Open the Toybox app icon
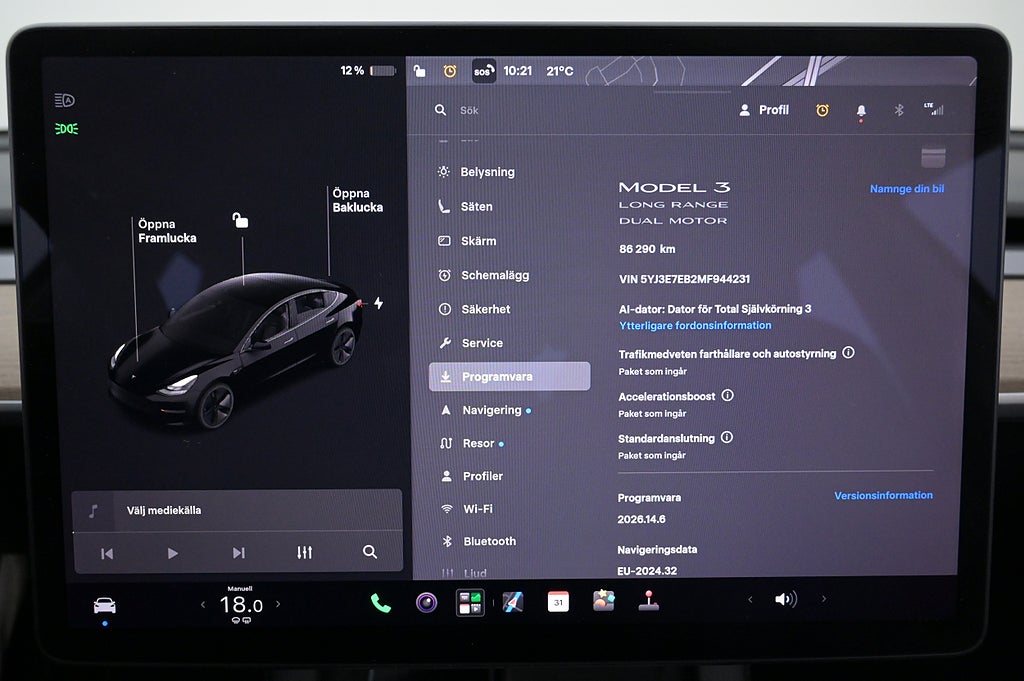This screenshot has height=681, width=1024. click(603, 600)
